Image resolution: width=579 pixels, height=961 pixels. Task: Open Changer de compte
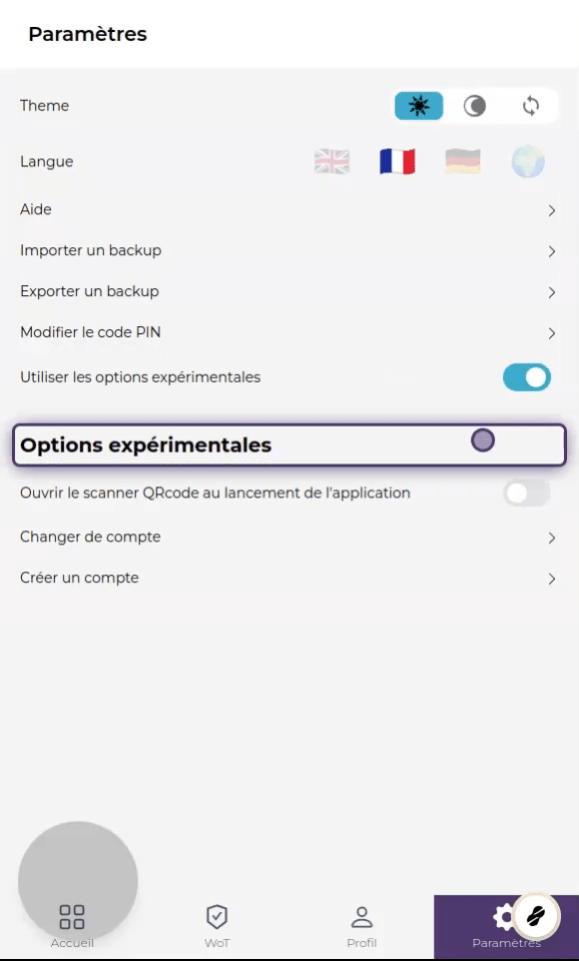[x=289, y=537]
